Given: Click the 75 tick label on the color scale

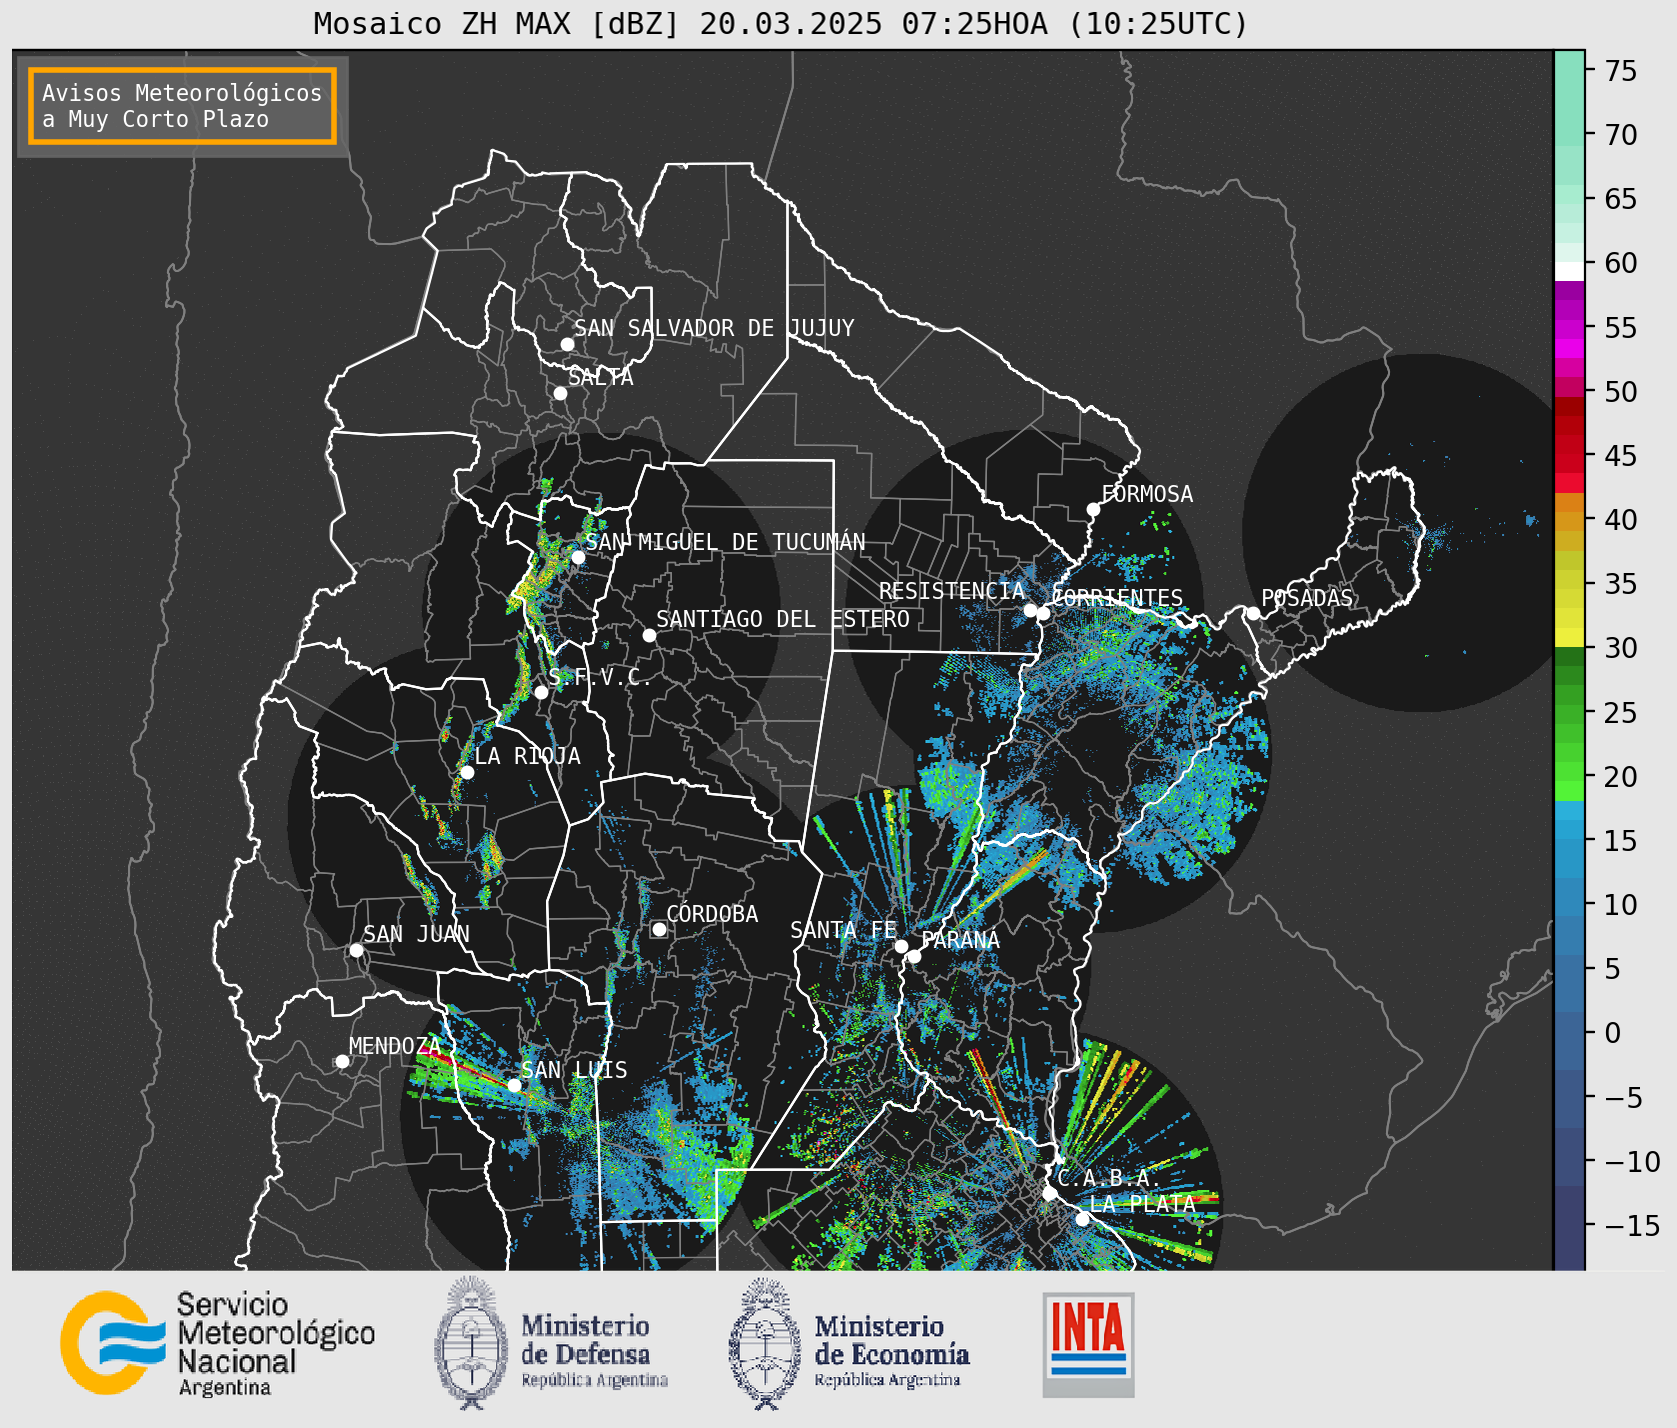Looking at the screenshot, I should (1621, 71).
